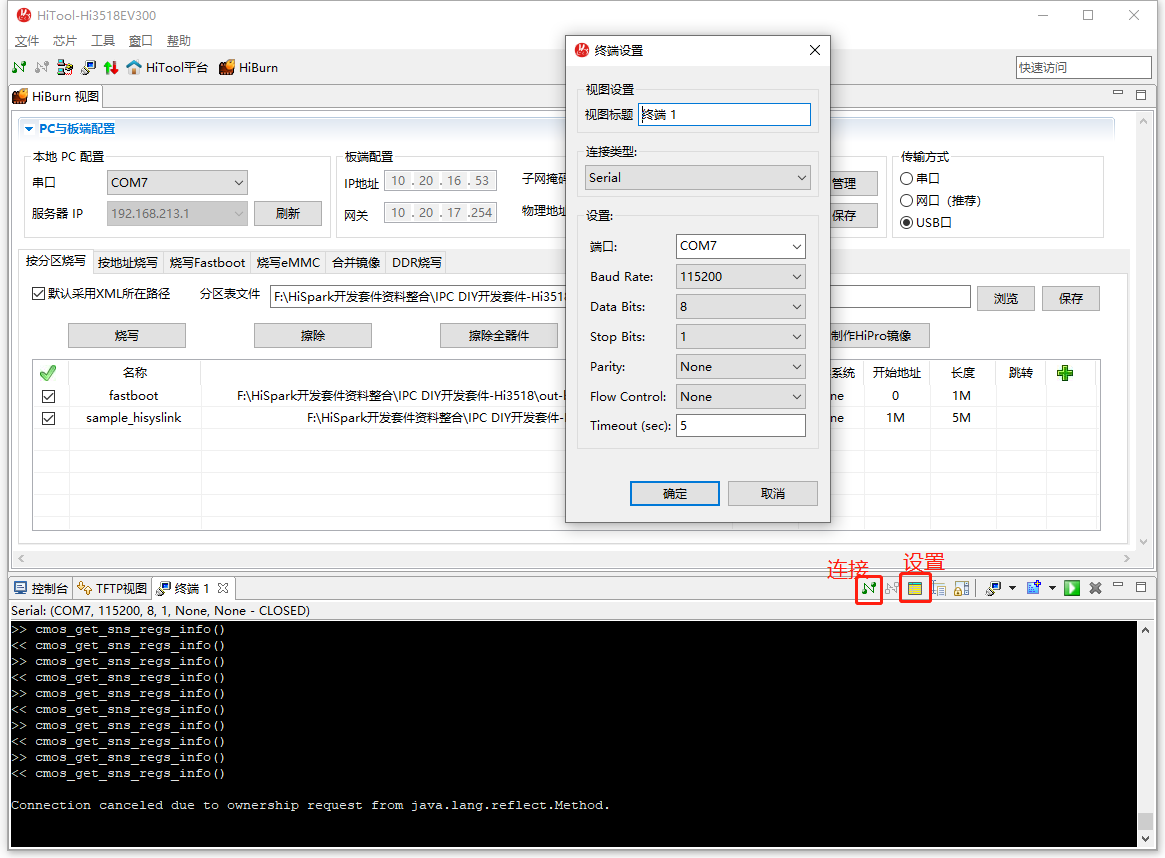Click the 浏览 button

click(x=1005, y=299)
